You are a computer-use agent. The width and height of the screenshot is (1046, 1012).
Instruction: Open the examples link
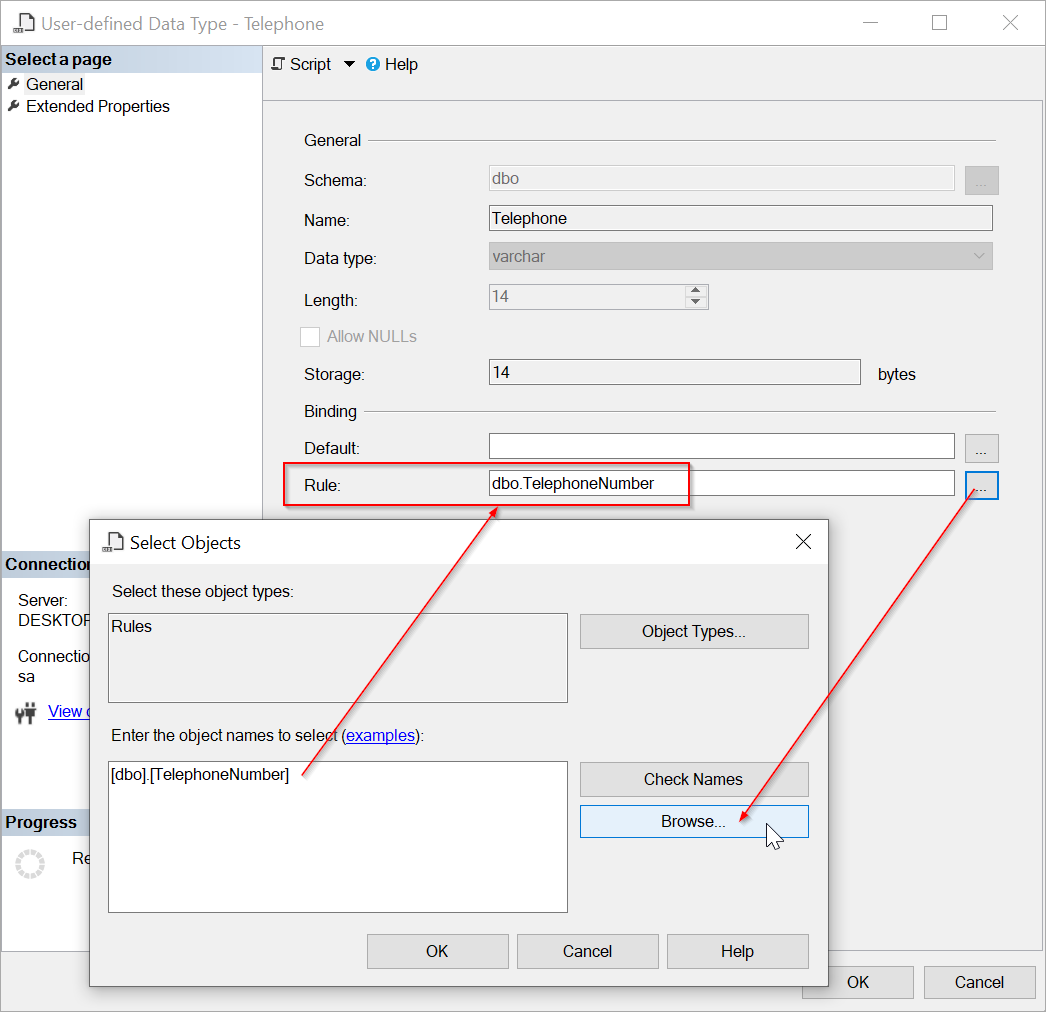pos(380,735)
